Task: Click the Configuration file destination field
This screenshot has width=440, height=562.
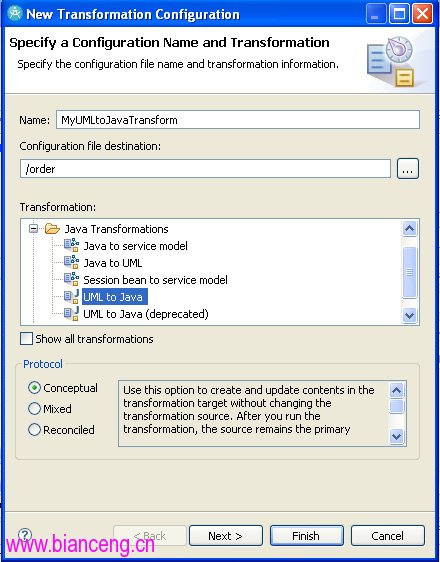Action: click(205, 168)
